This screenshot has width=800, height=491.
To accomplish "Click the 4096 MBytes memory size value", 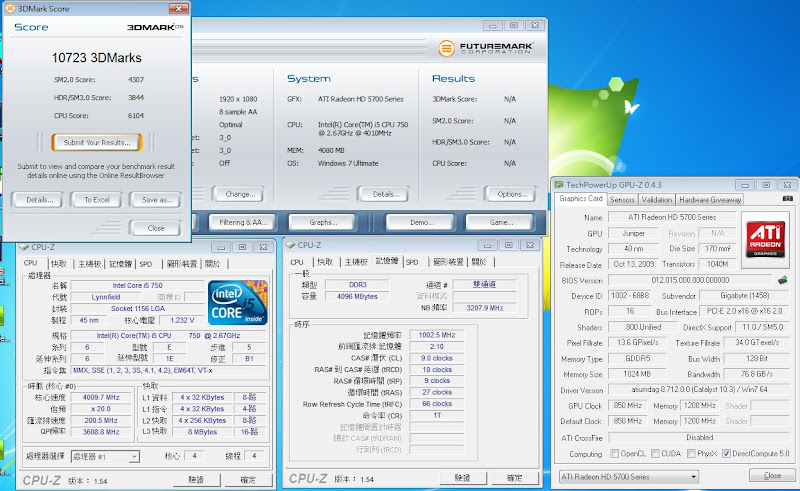I will pyautogui.click(x=357, y=297).
